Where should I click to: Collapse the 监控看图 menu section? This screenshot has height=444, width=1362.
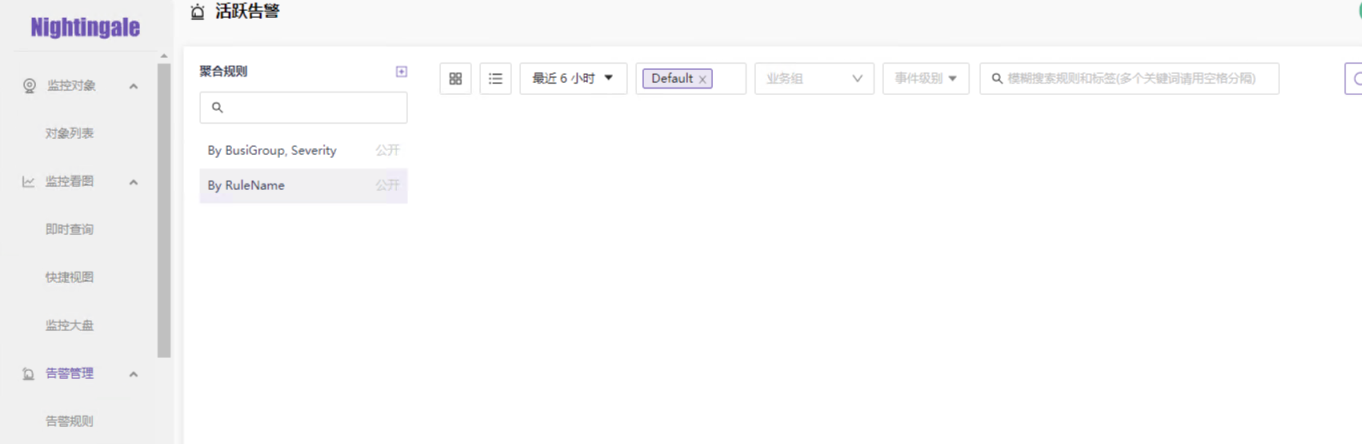pos(133,182)
